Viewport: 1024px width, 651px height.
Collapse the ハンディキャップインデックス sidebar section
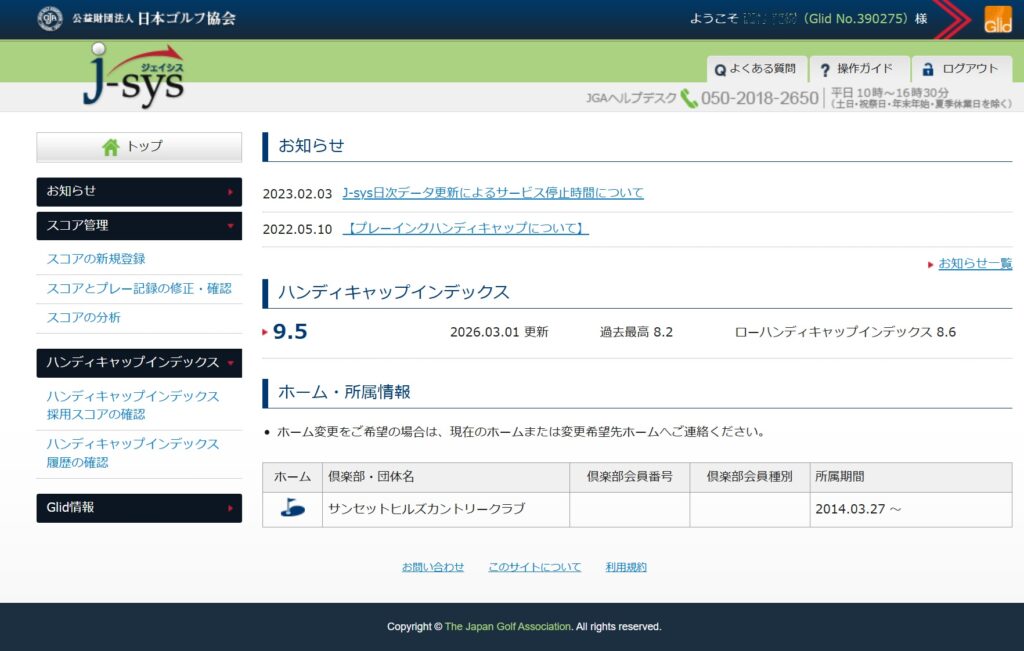pos(139,362)
